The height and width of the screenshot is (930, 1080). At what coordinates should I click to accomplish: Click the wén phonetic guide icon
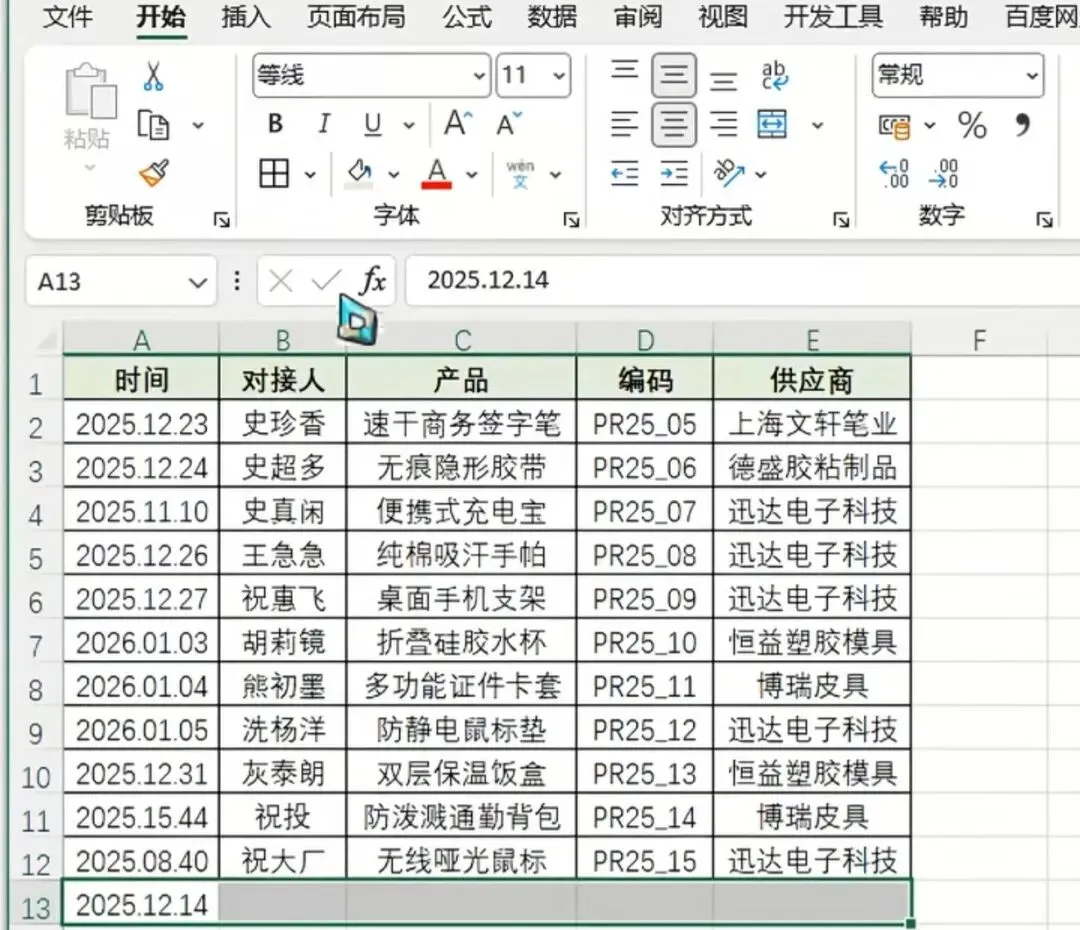pyautogui.click(x=520, y=174)
